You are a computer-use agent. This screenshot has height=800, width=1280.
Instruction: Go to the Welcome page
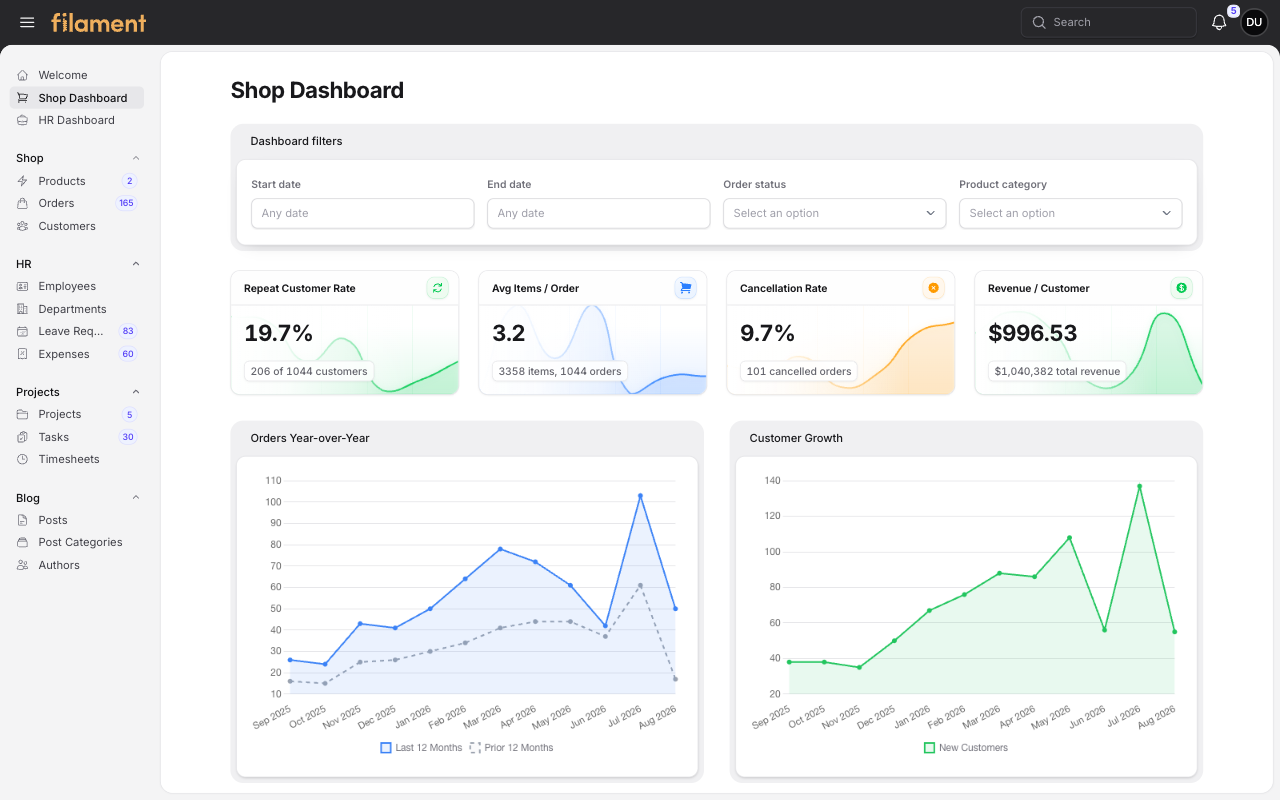(77, 75)
